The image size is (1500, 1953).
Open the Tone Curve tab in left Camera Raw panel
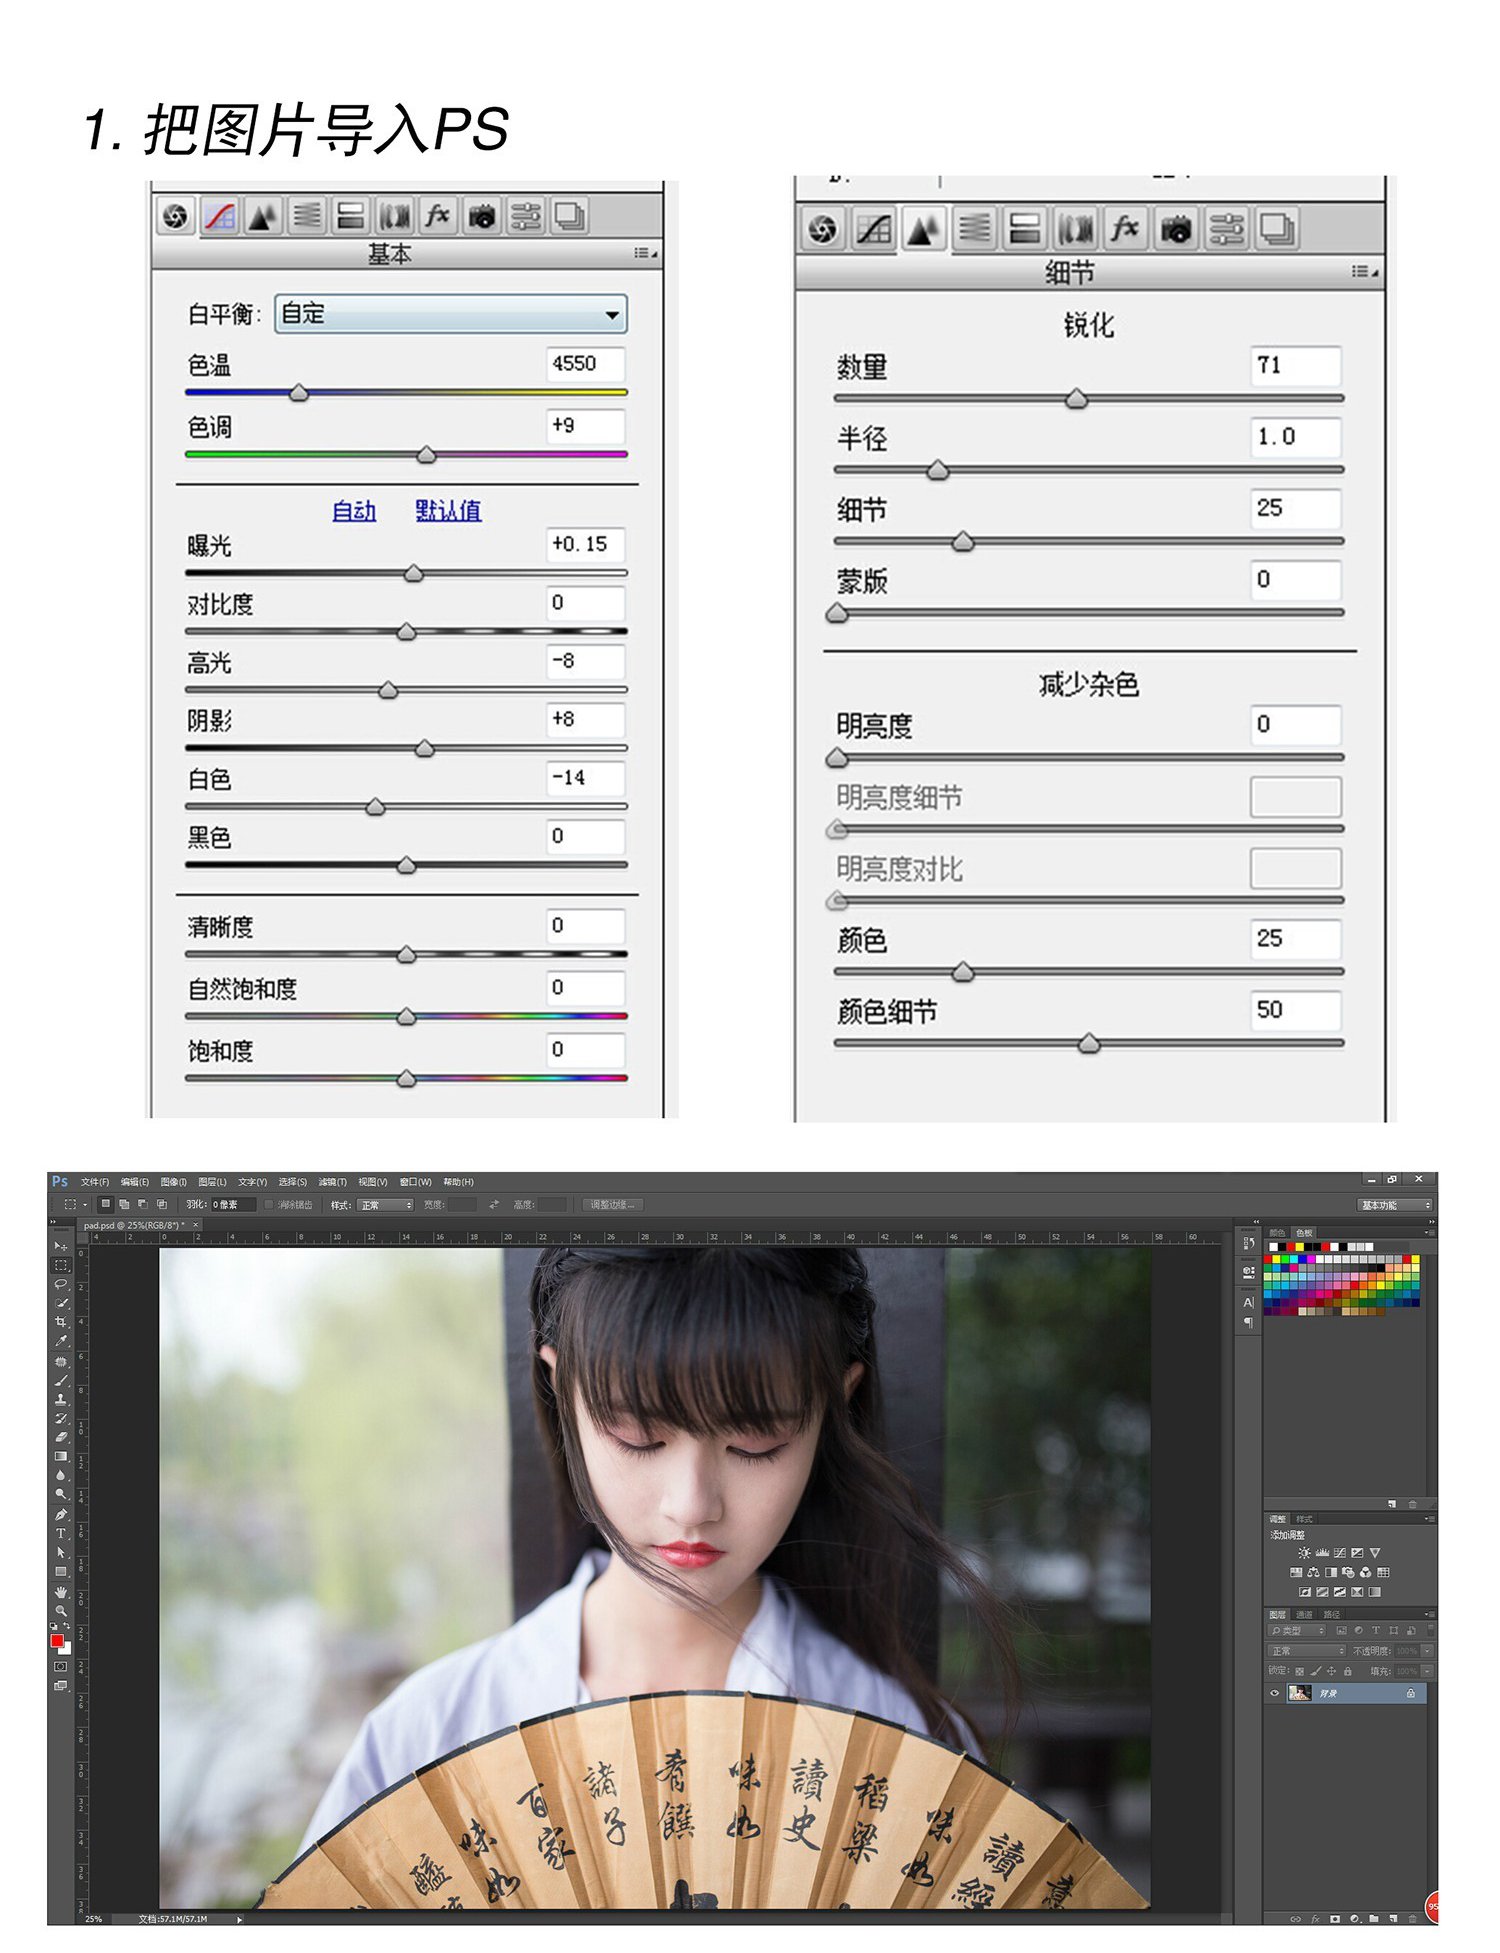[x=220, y=216]
